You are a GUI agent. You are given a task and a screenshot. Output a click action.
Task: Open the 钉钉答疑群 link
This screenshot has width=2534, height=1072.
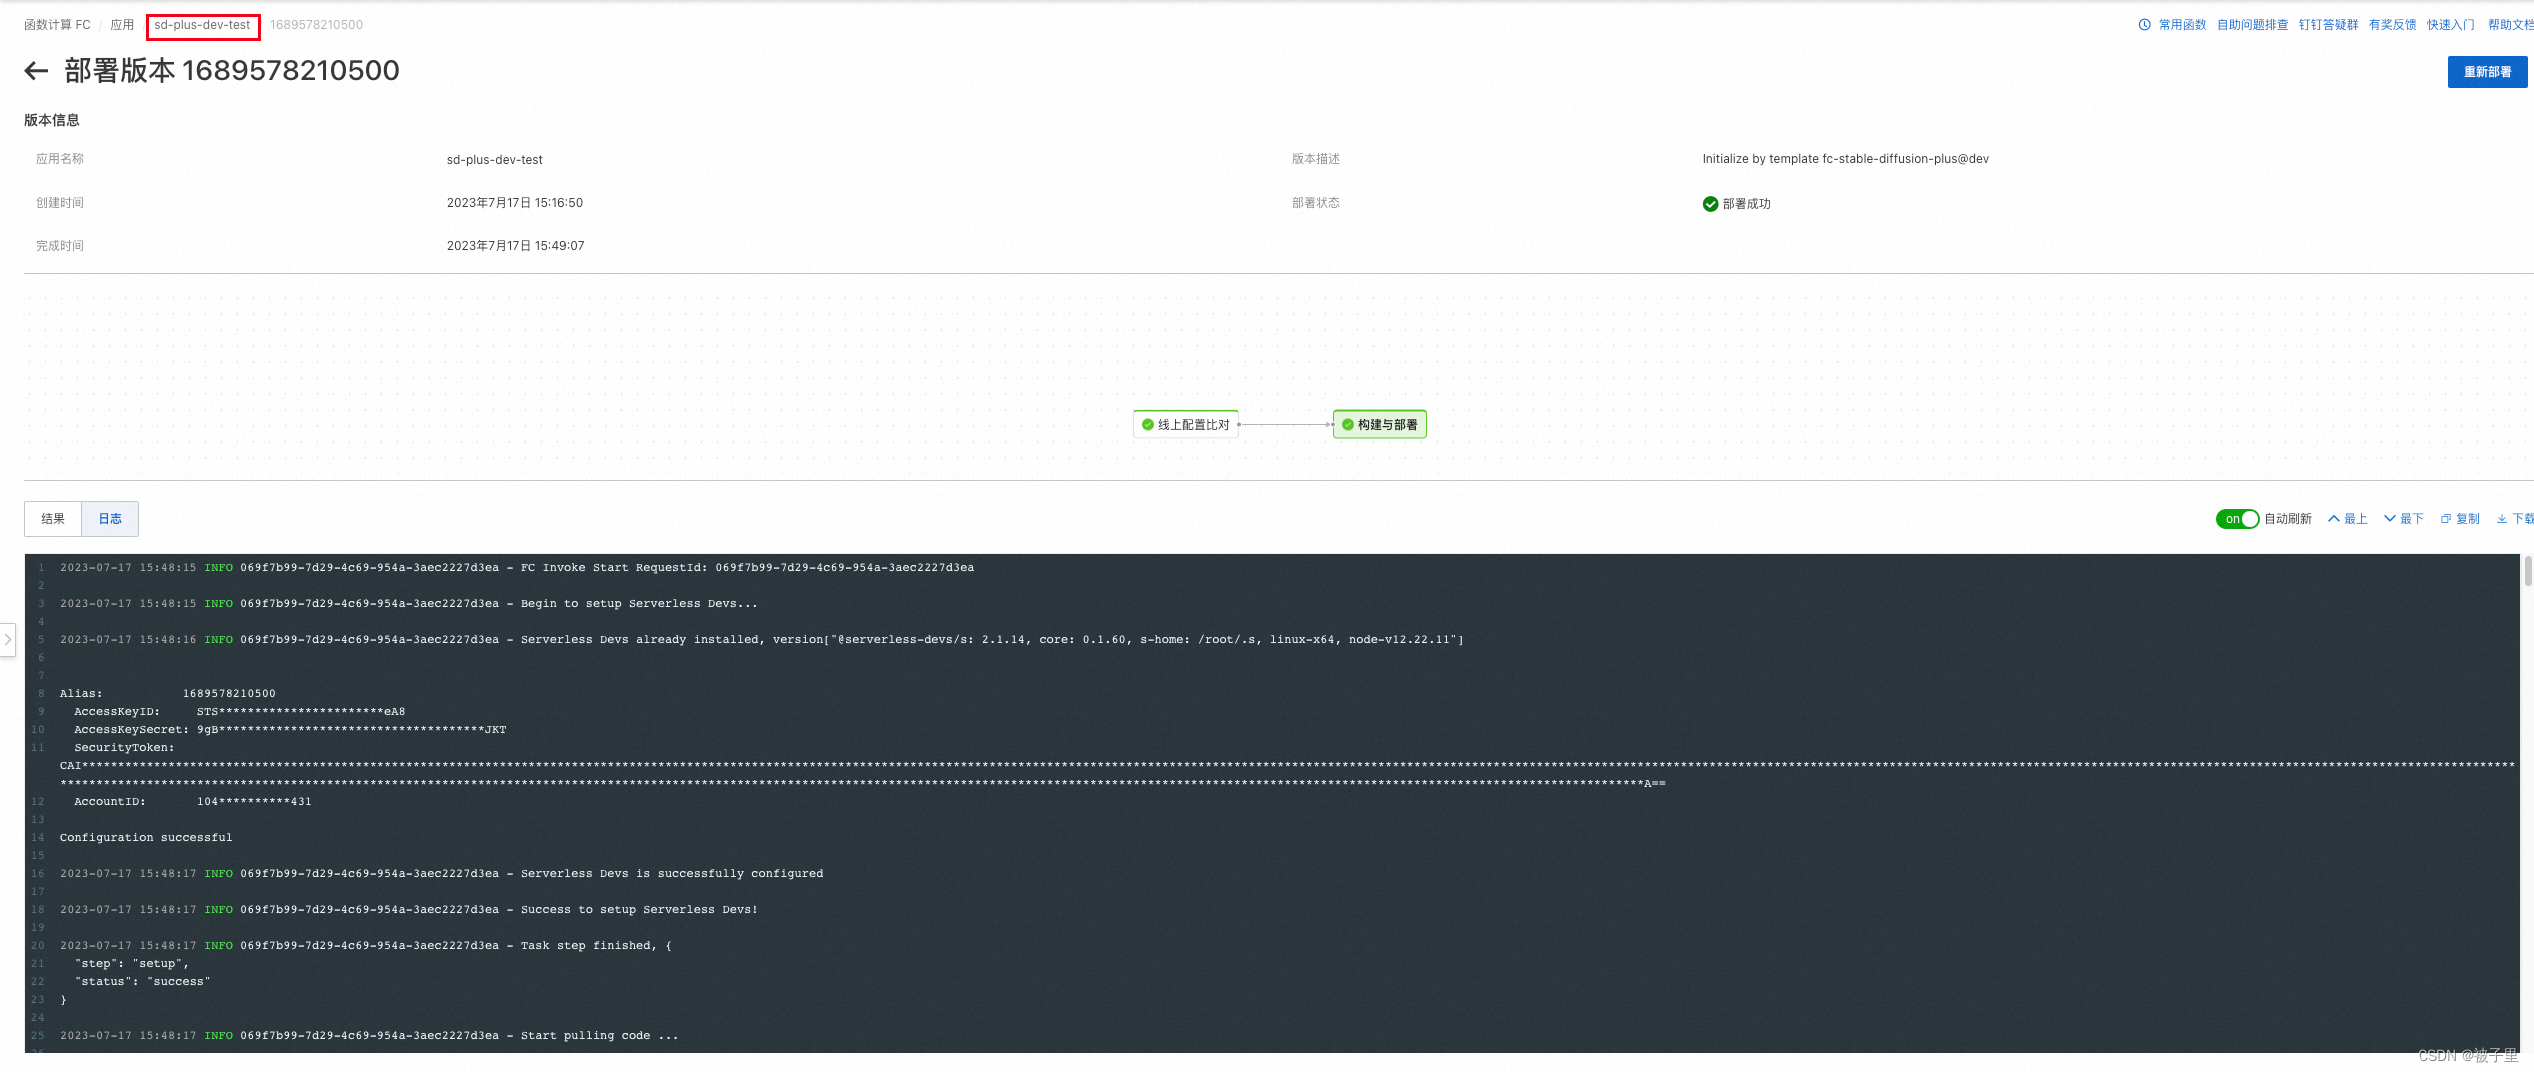click(2328, 25)
